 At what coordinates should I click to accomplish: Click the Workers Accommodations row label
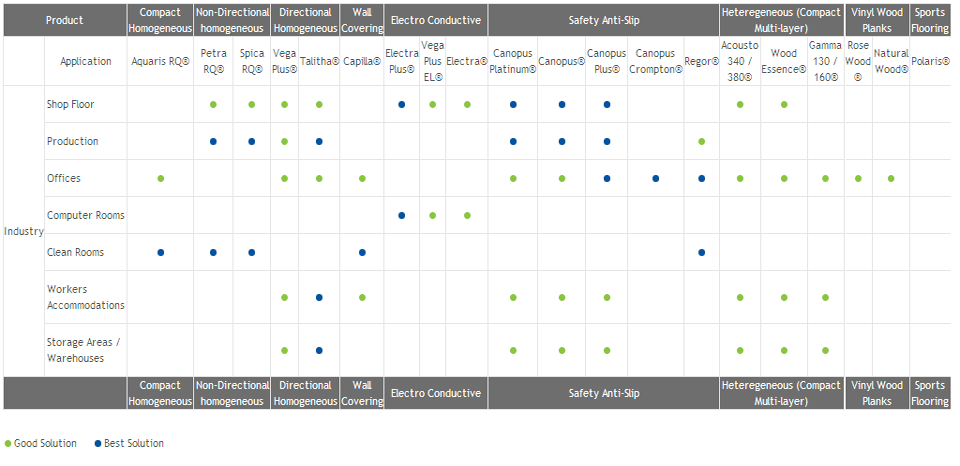(86, 297)
